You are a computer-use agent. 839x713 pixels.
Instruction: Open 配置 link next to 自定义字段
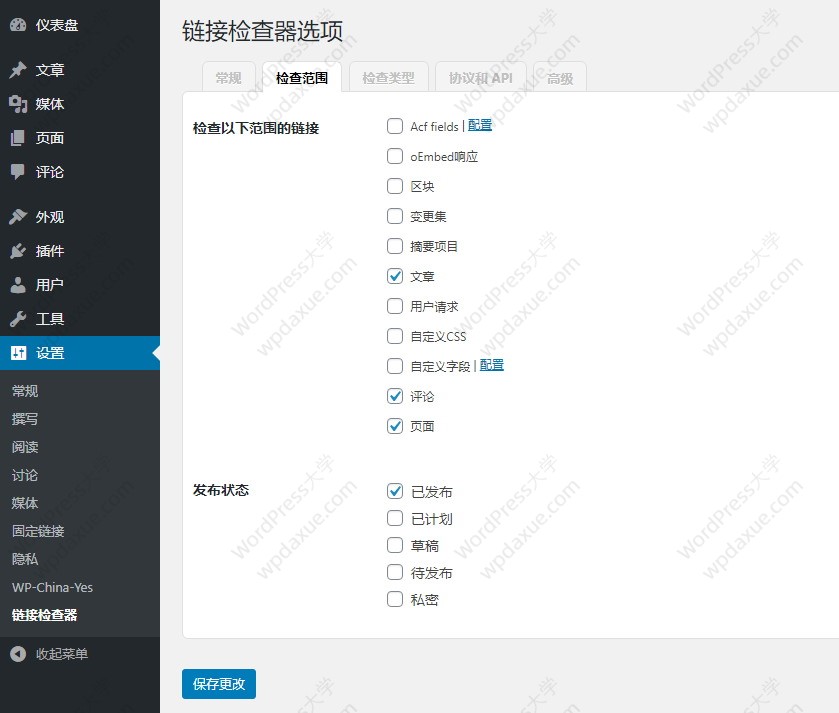click(492, 366)
